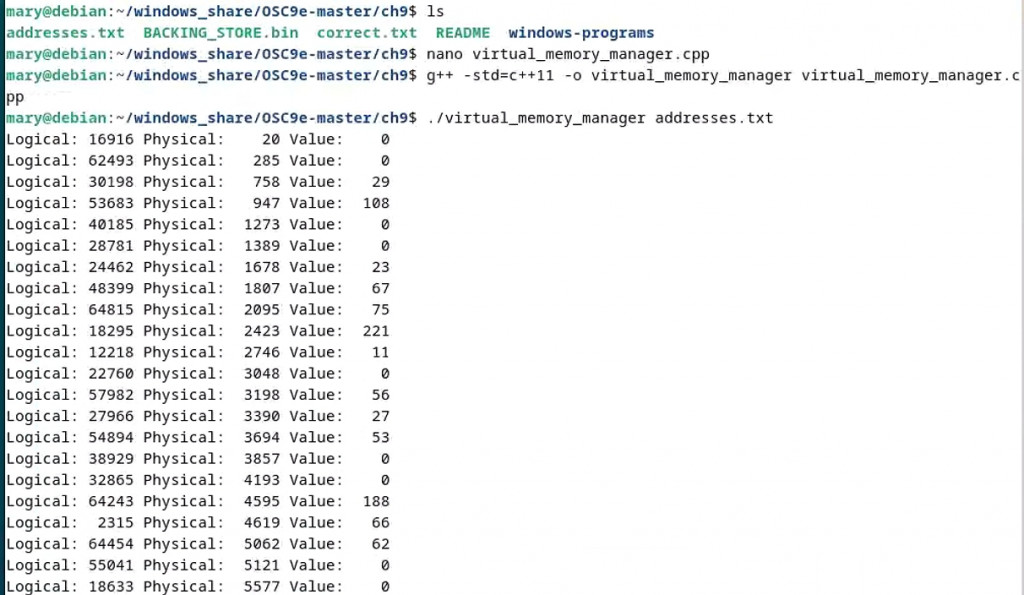Click addresses.txt in the ls output
Screen dimensions: 1024x595
coord(65,33)
